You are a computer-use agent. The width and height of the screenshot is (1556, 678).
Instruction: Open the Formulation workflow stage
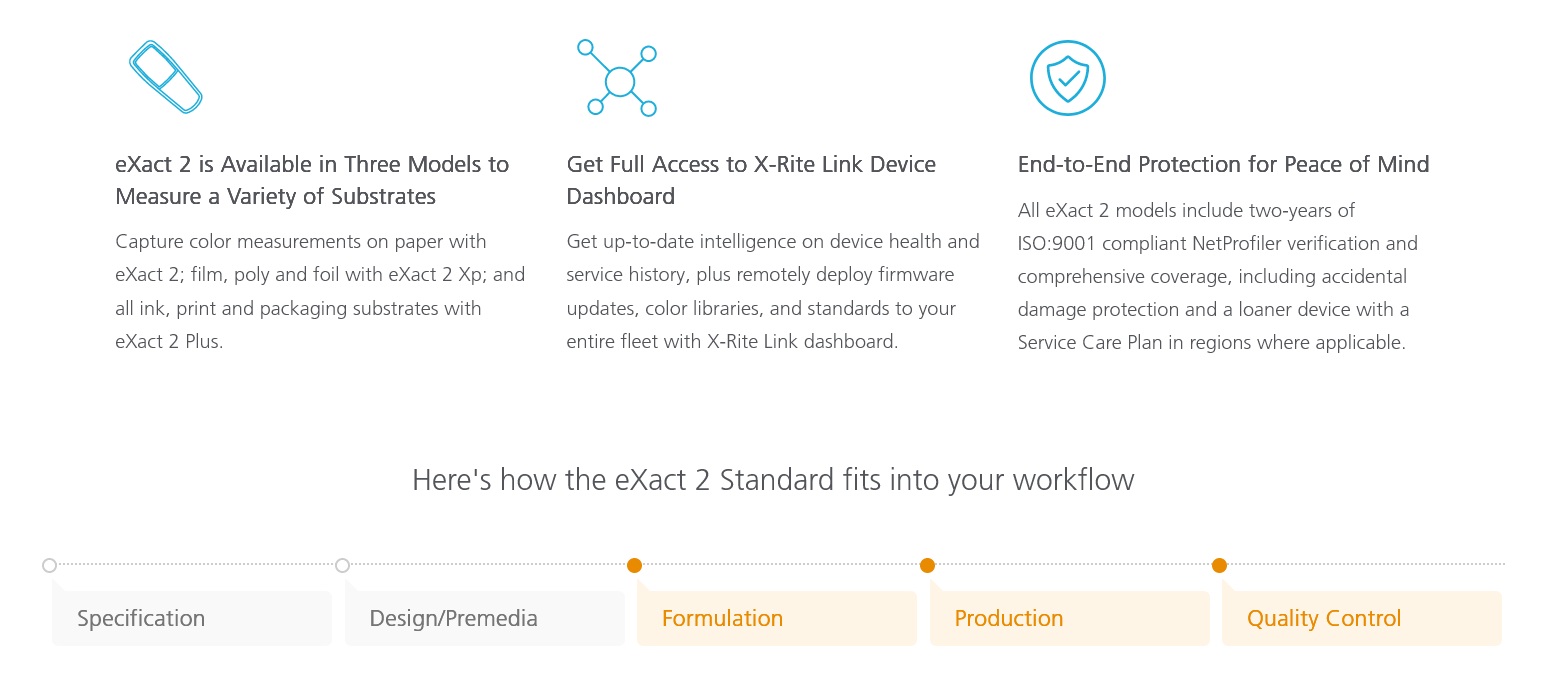pyautogui.click(x=777, y=618)
